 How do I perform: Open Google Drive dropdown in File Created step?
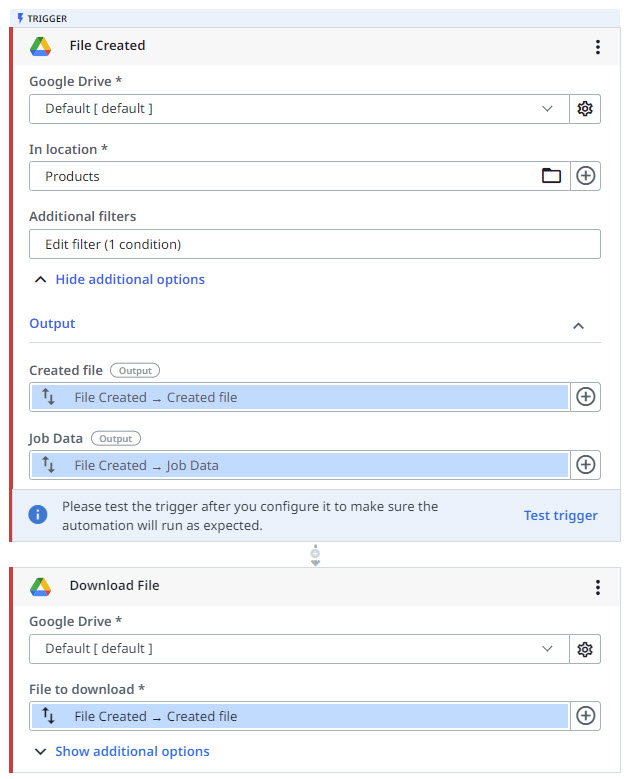[299, 109]
